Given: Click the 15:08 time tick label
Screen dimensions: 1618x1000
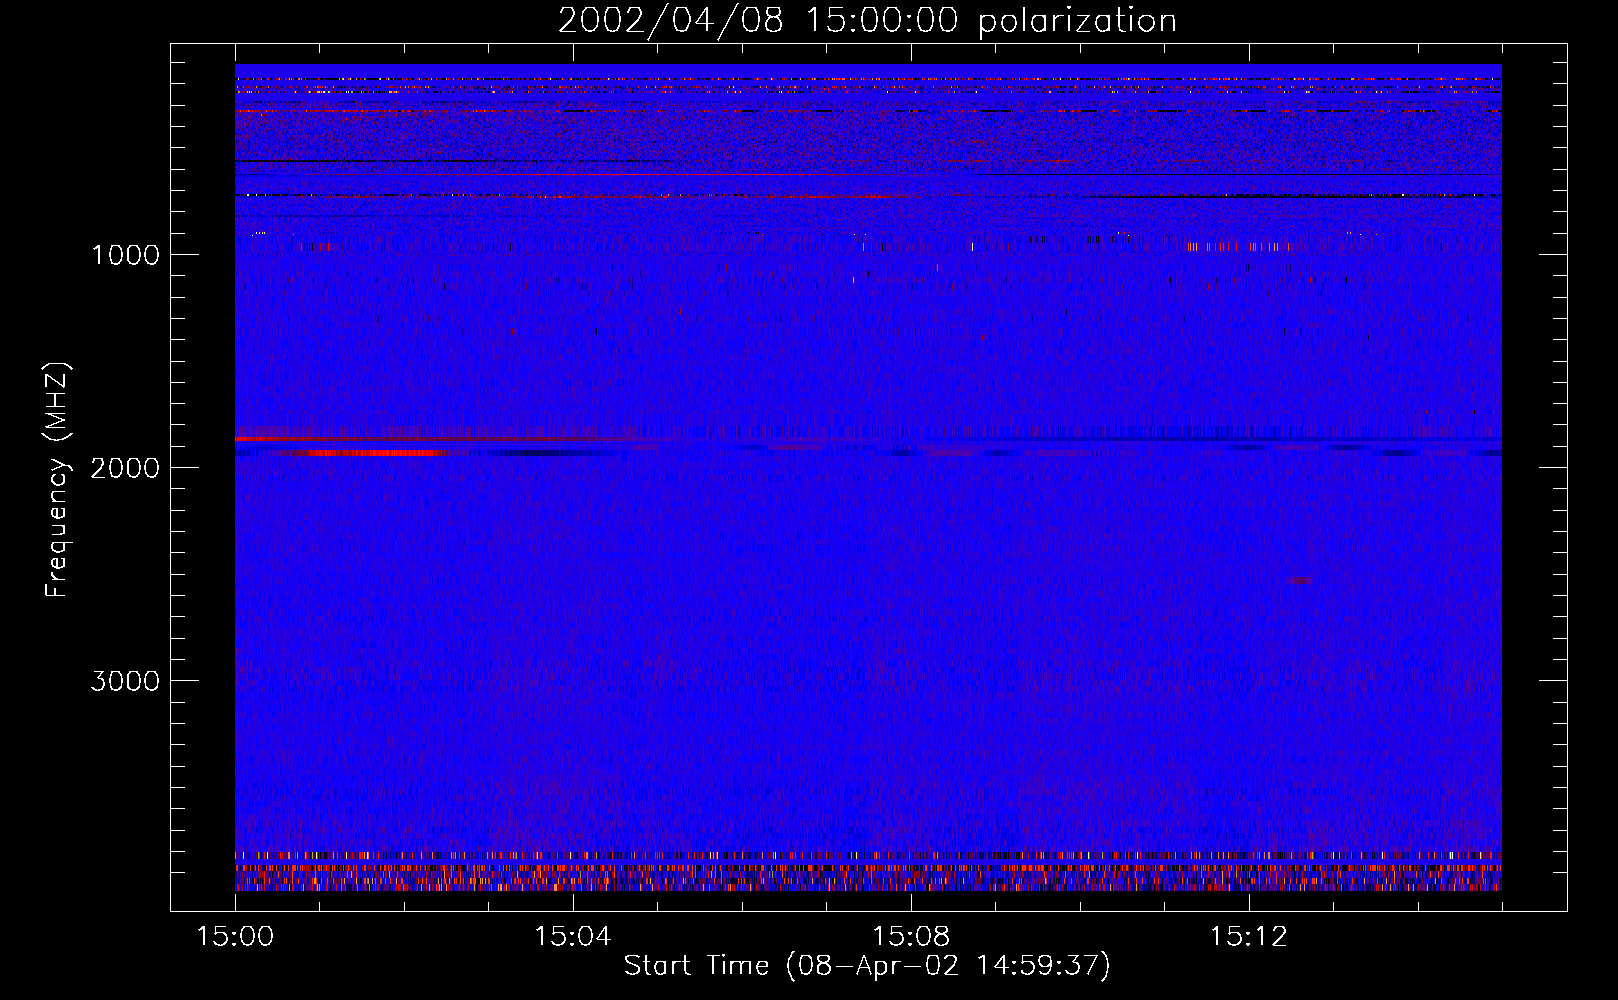Looking at the screenshot, I should pos(910,937).
